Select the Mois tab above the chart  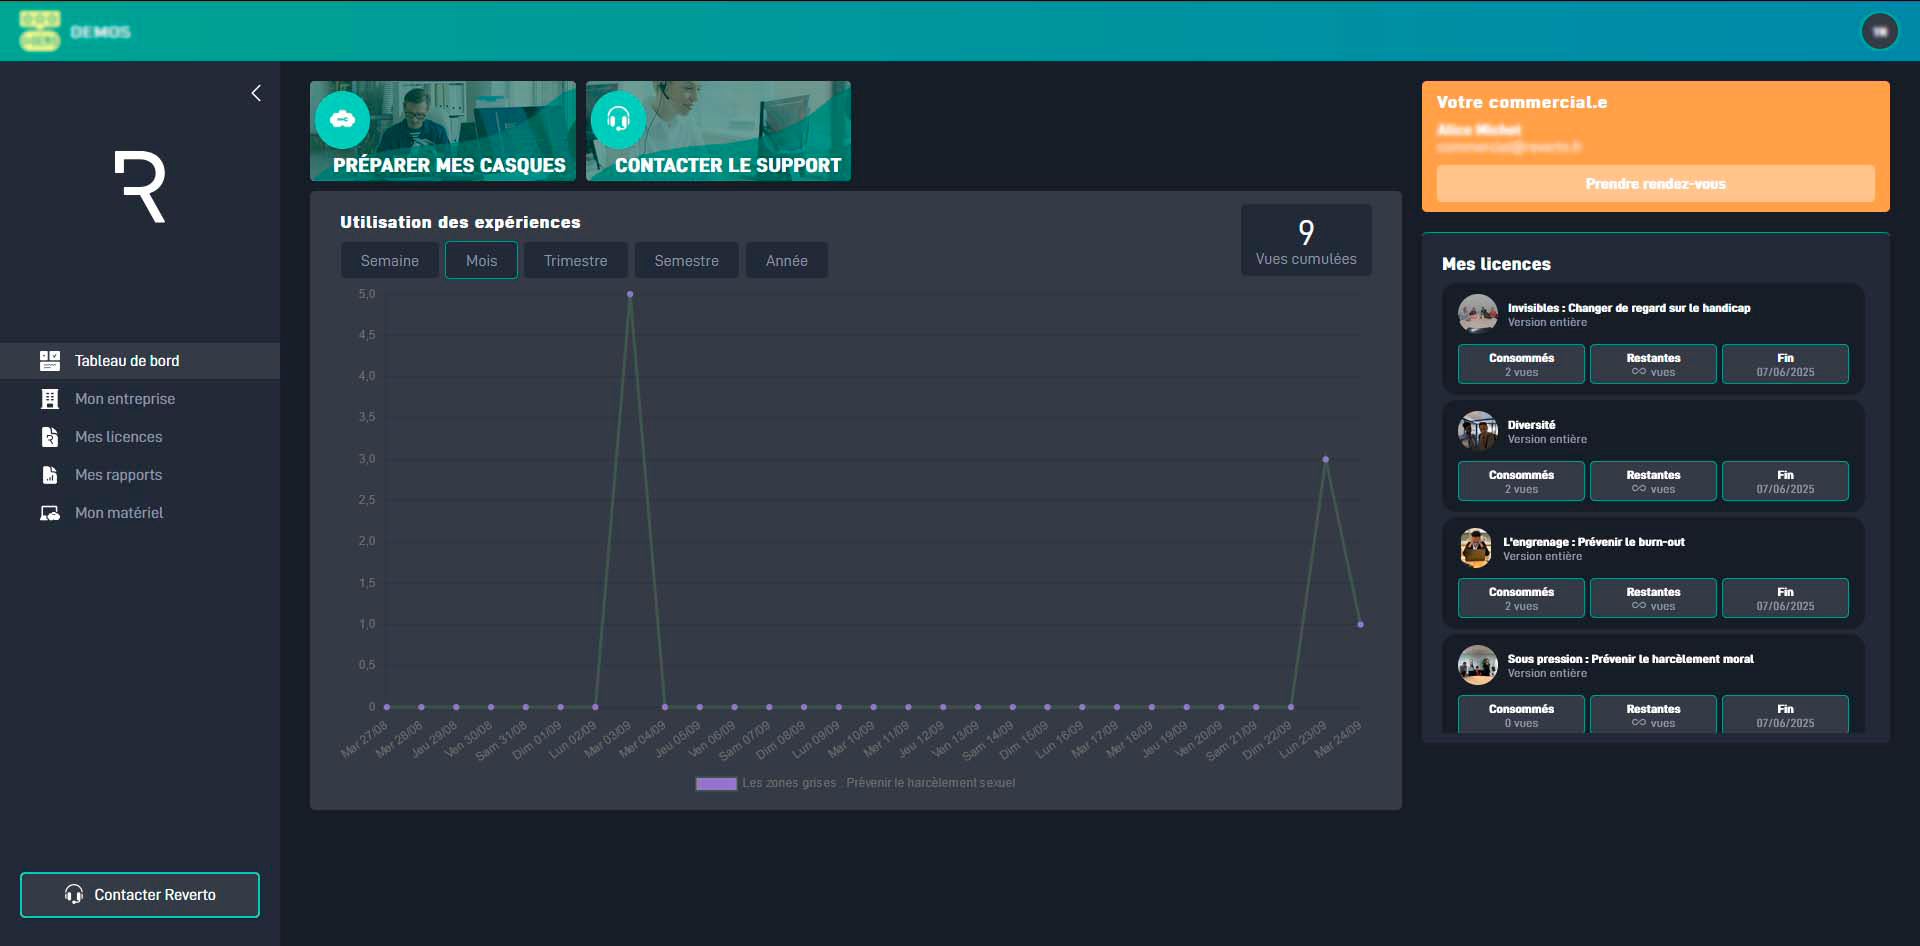pyautogui.click(x=481, y=260)
